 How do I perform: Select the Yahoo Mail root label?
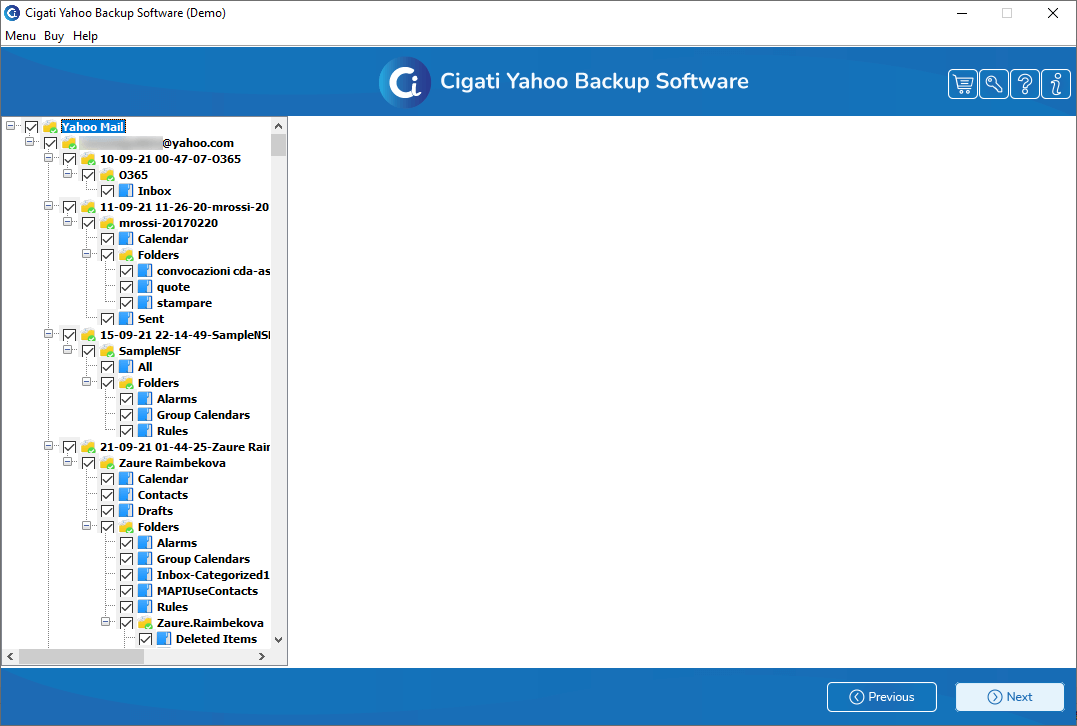(x=93, y=127)
